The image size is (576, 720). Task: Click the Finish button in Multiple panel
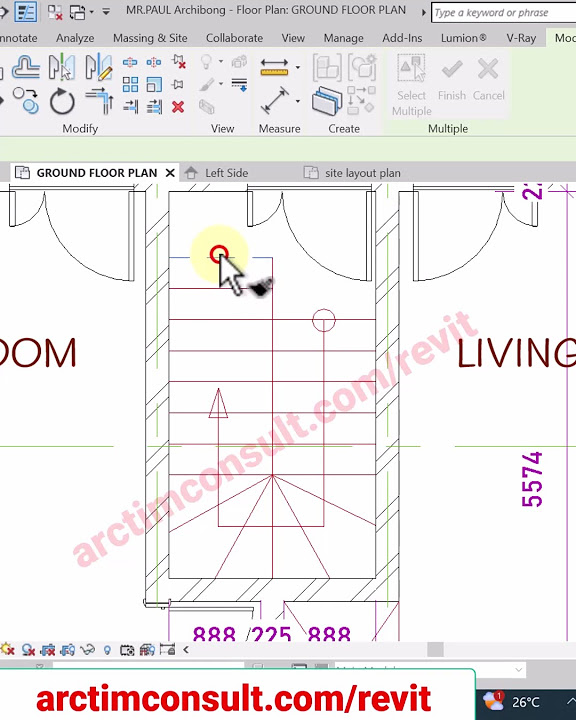coord(452,79)
